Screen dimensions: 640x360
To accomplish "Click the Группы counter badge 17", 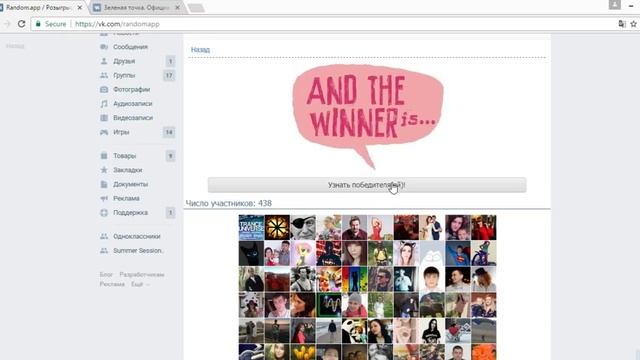I will point(169,76).
